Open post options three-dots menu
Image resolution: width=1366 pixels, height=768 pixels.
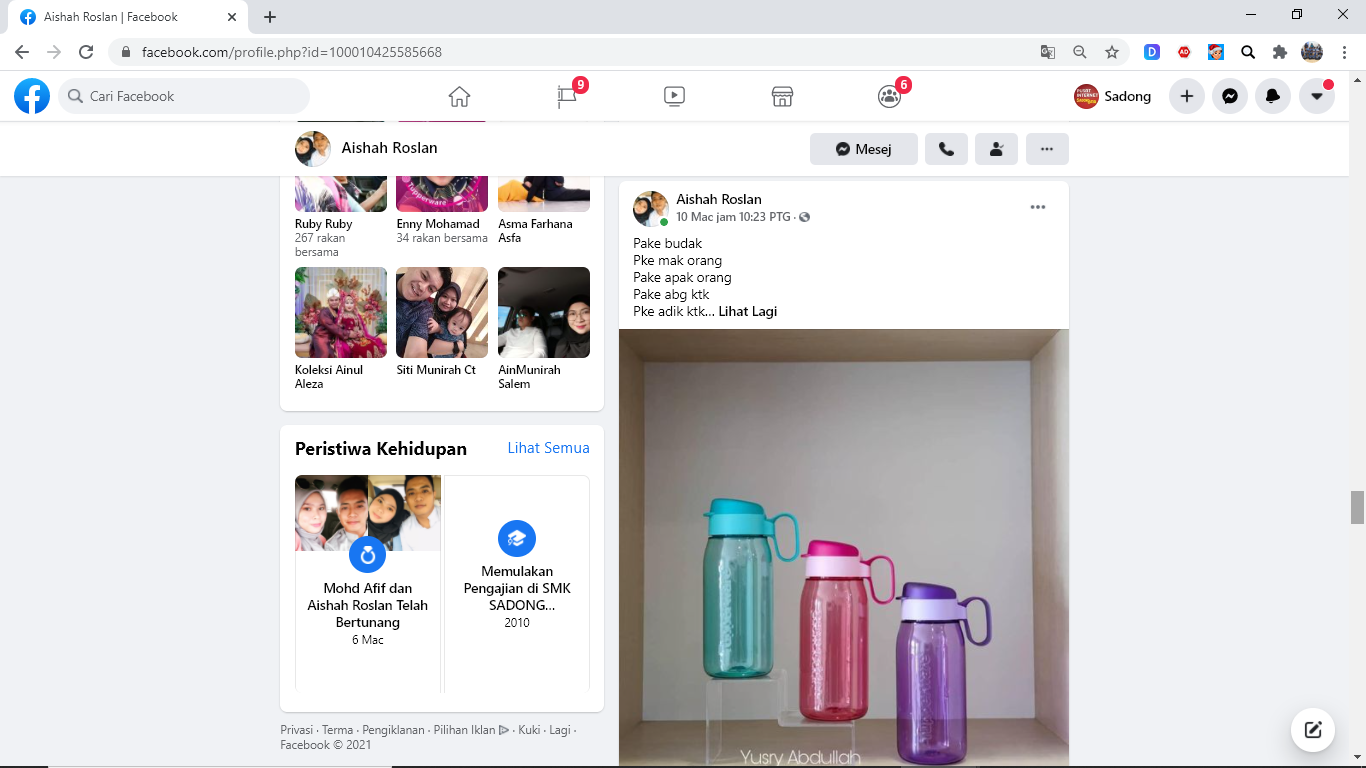click(x=1038, y=207)
